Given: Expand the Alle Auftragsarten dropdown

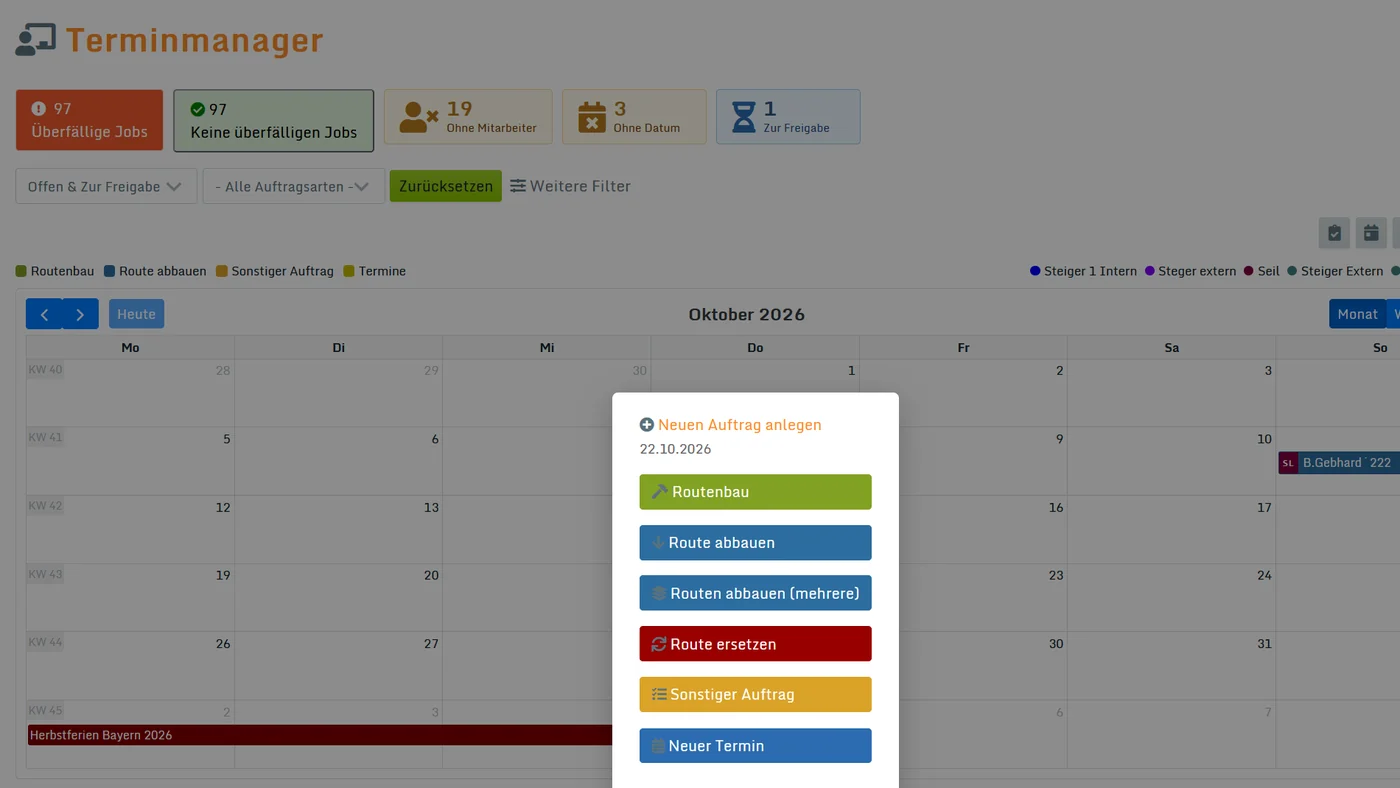Looking at the screenshot, I should tap(294, 186).
